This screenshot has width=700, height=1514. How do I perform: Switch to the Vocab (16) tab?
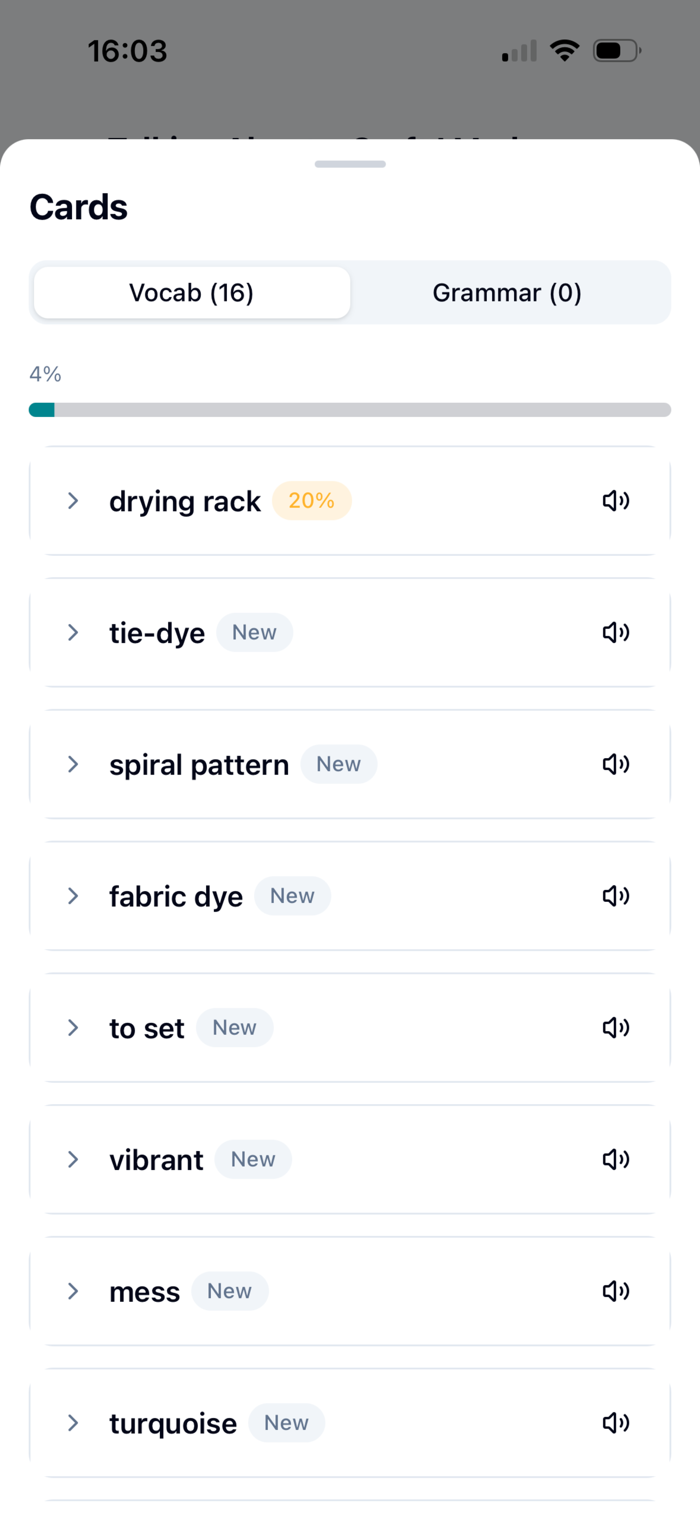[x=191, y=293]
